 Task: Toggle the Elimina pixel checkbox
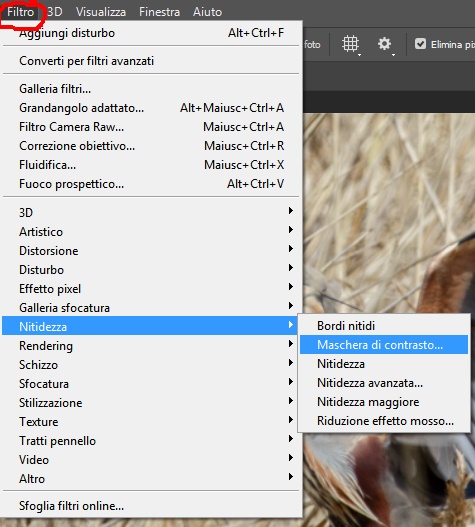point(420,44)
